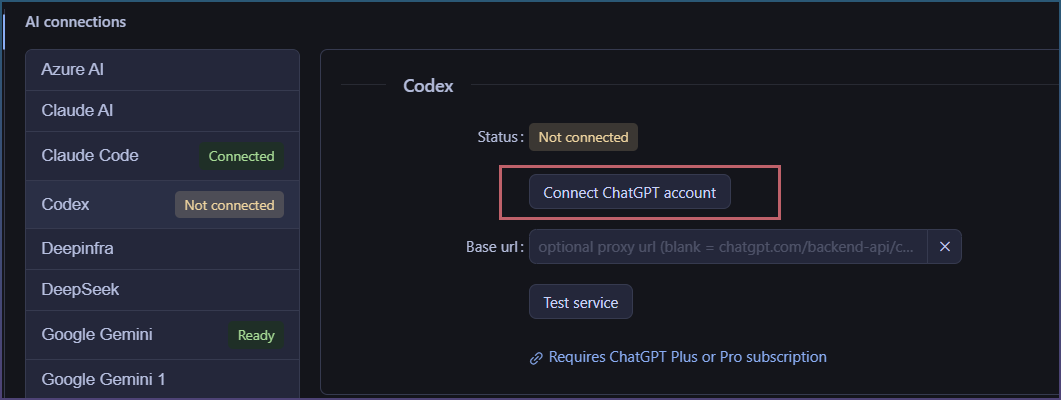Select the Codex connection entry

click(x=162, y=204)
